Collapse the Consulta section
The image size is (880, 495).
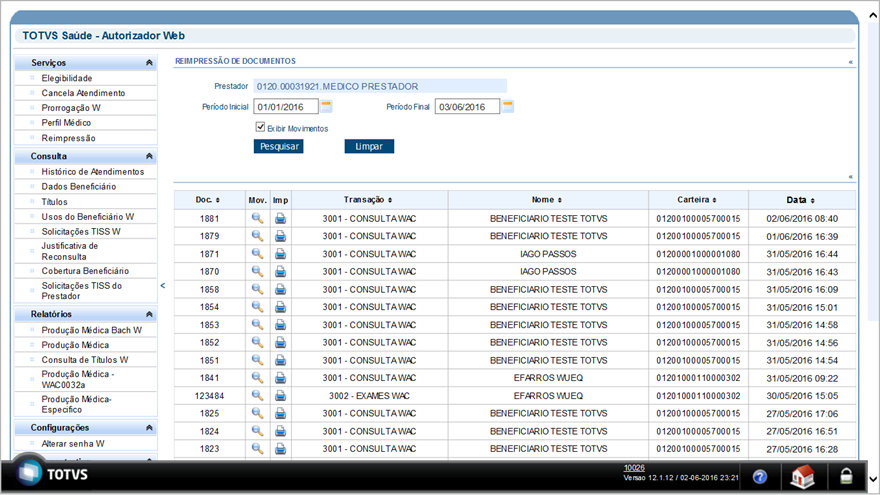point(149,156)
